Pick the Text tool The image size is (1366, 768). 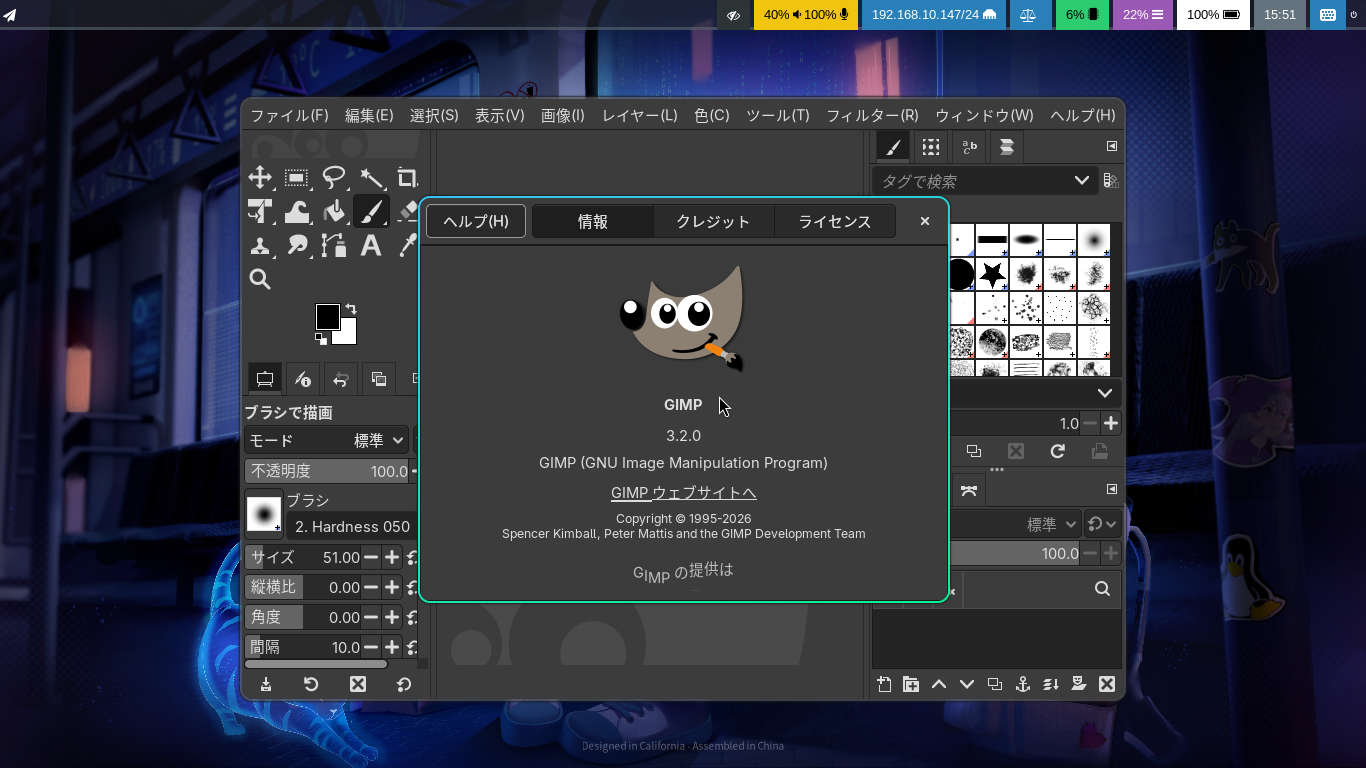[371, 245]
